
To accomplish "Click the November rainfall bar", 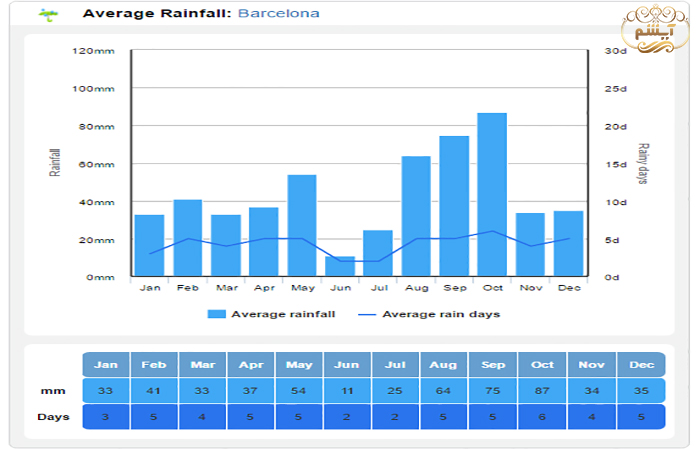I will point(530,245).
